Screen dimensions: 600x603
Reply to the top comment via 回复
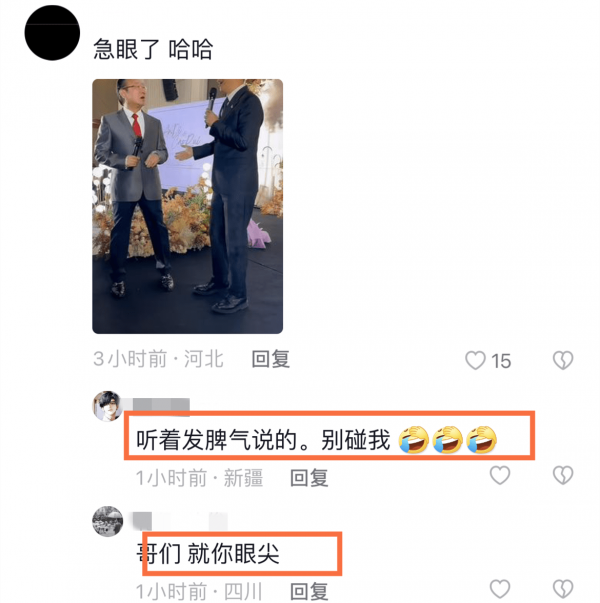click(271, 359)
